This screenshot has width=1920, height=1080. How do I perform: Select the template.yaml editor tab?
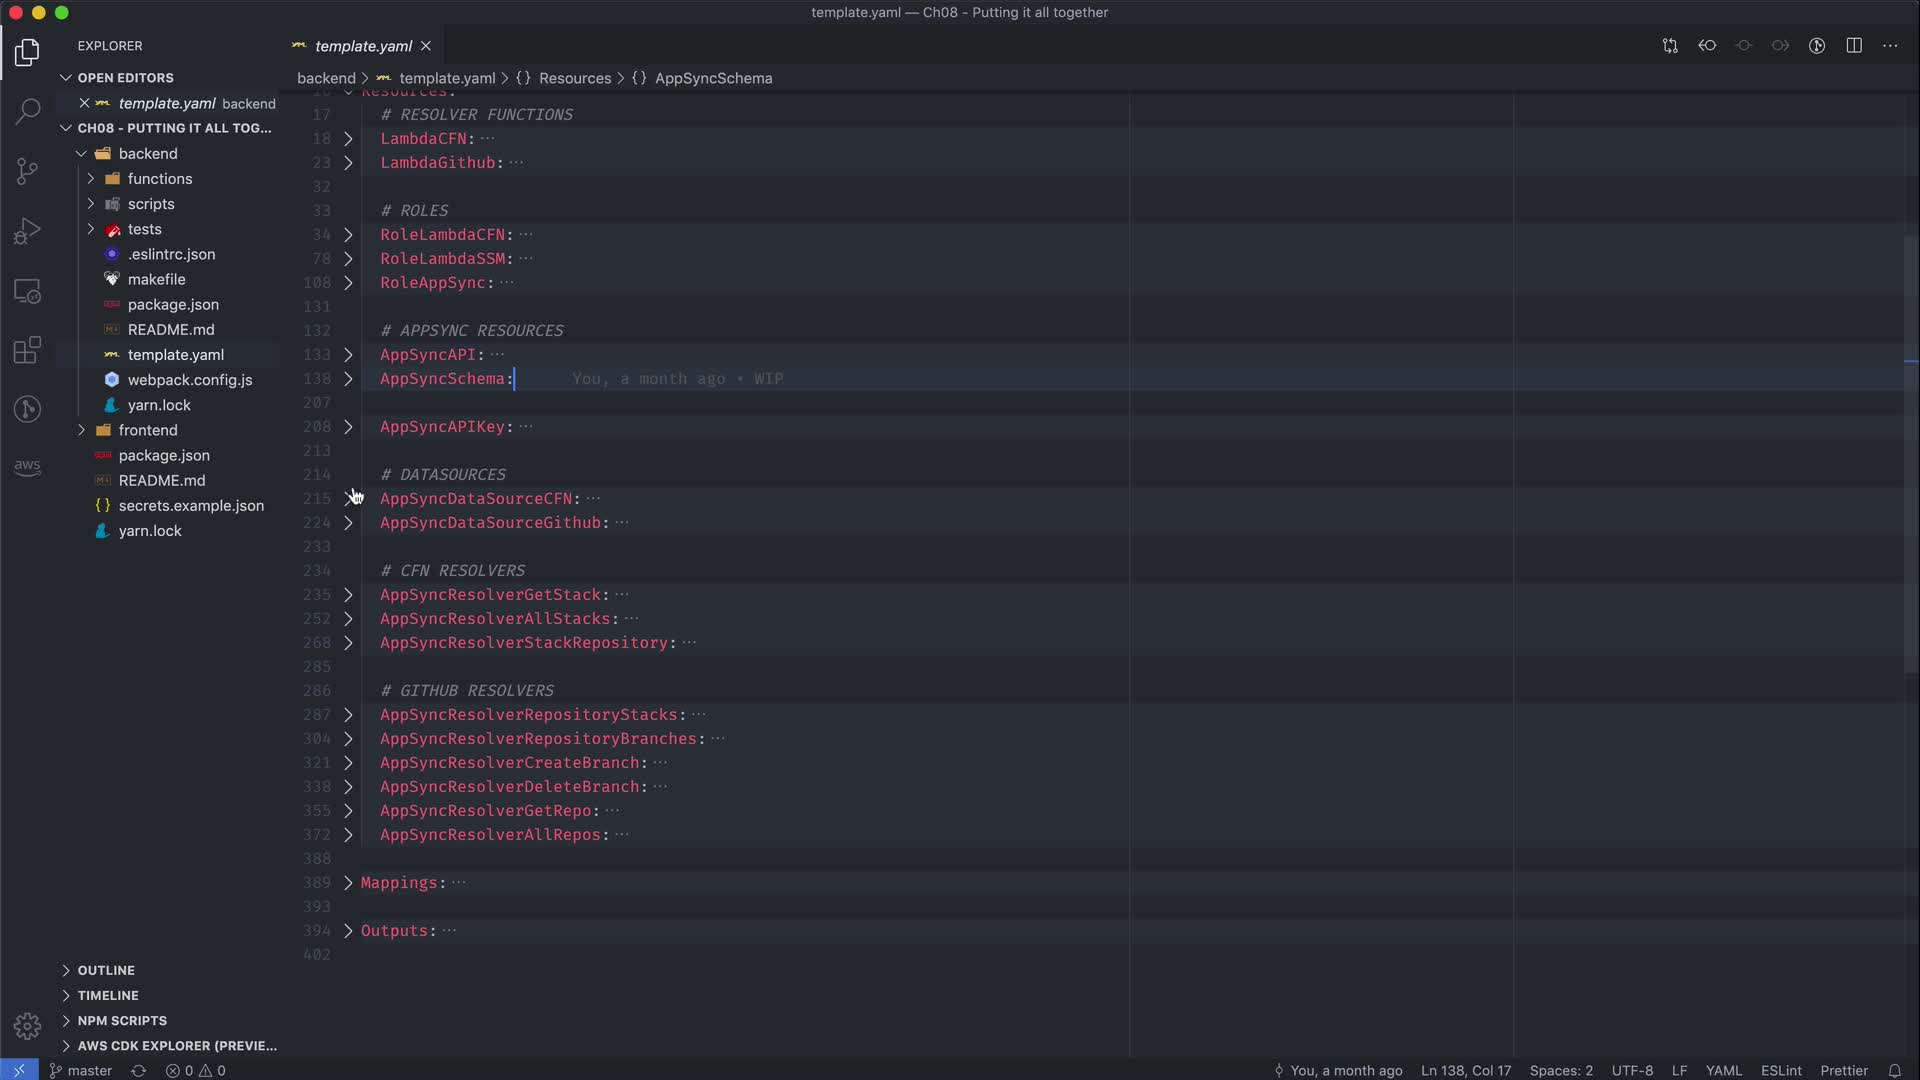(x=362, y=46)
